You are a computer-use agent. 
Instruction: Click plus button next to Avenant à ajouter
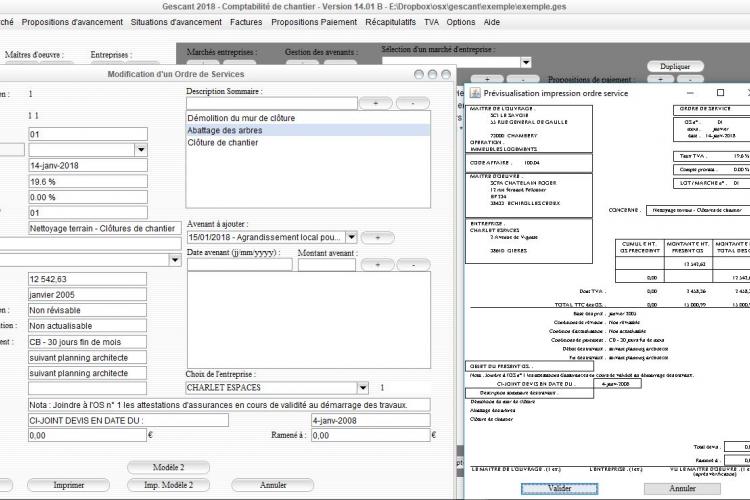coord(377,237)
